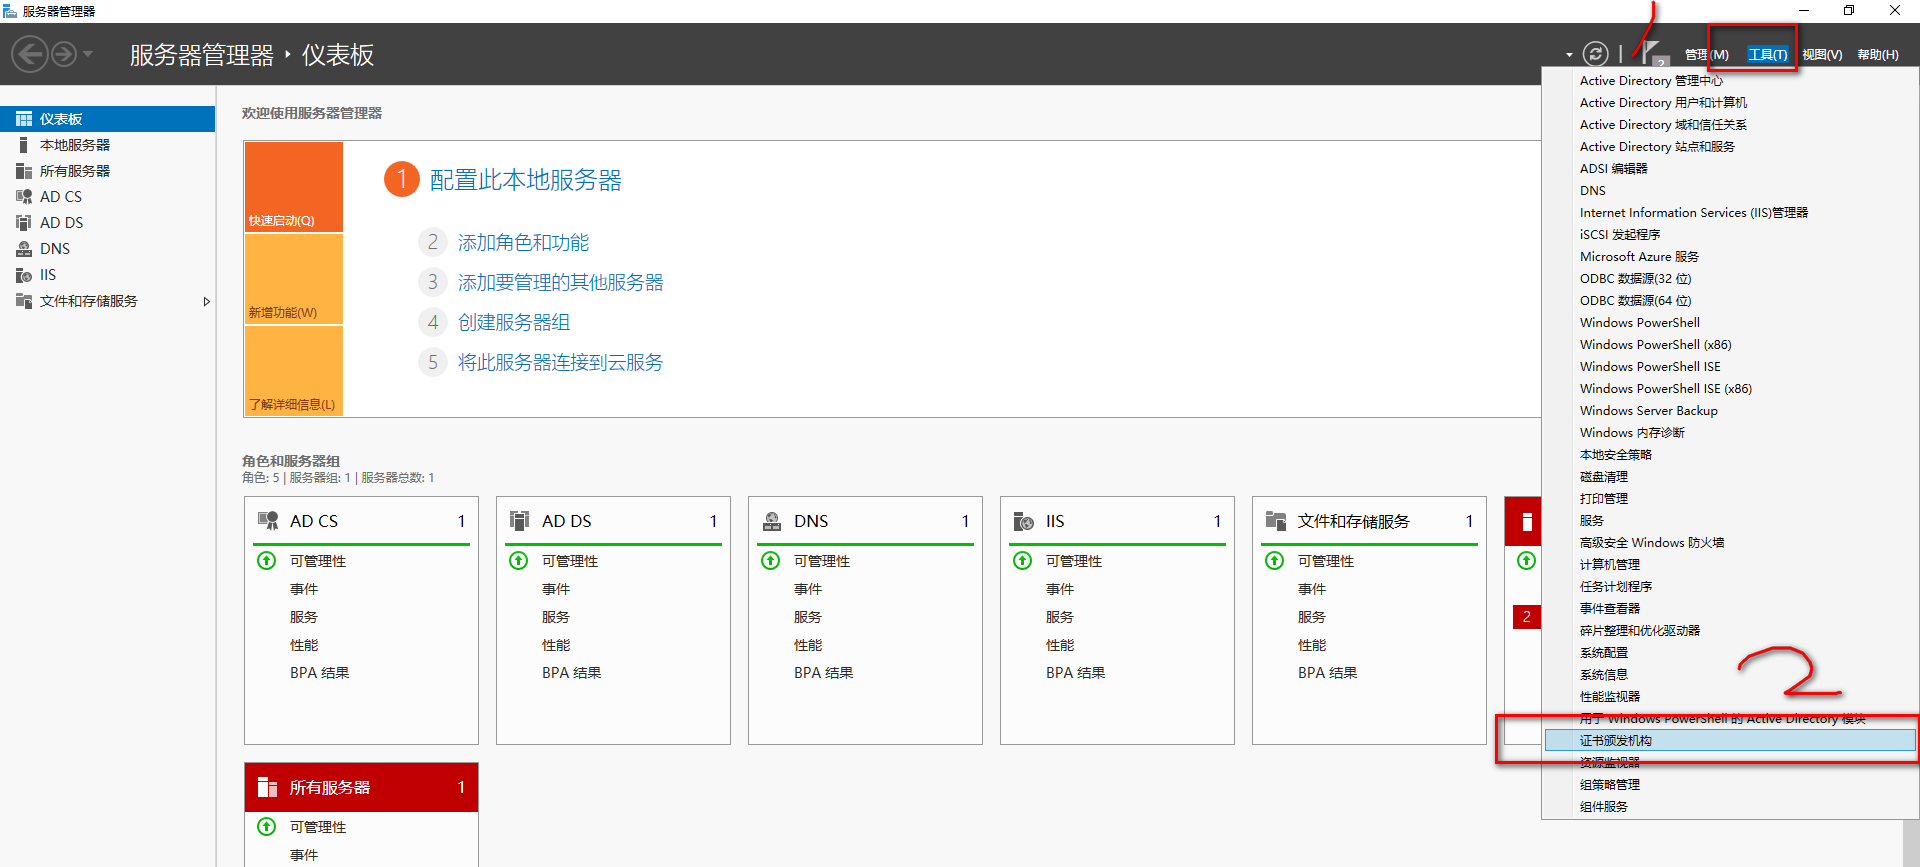Click the DNS sidebar icon
The height and width of the screenshot is (867, 1920).
[24, 249]
